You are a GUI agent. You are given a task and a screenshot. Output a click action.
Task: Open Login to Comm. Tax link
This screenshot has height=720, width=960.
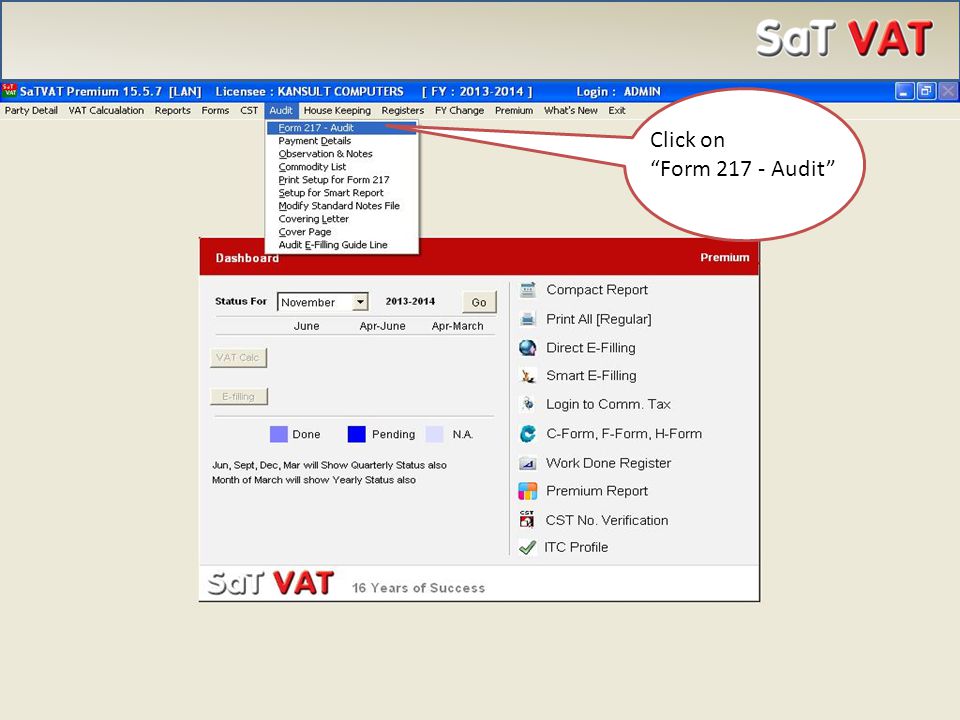(x=609, y=404)
